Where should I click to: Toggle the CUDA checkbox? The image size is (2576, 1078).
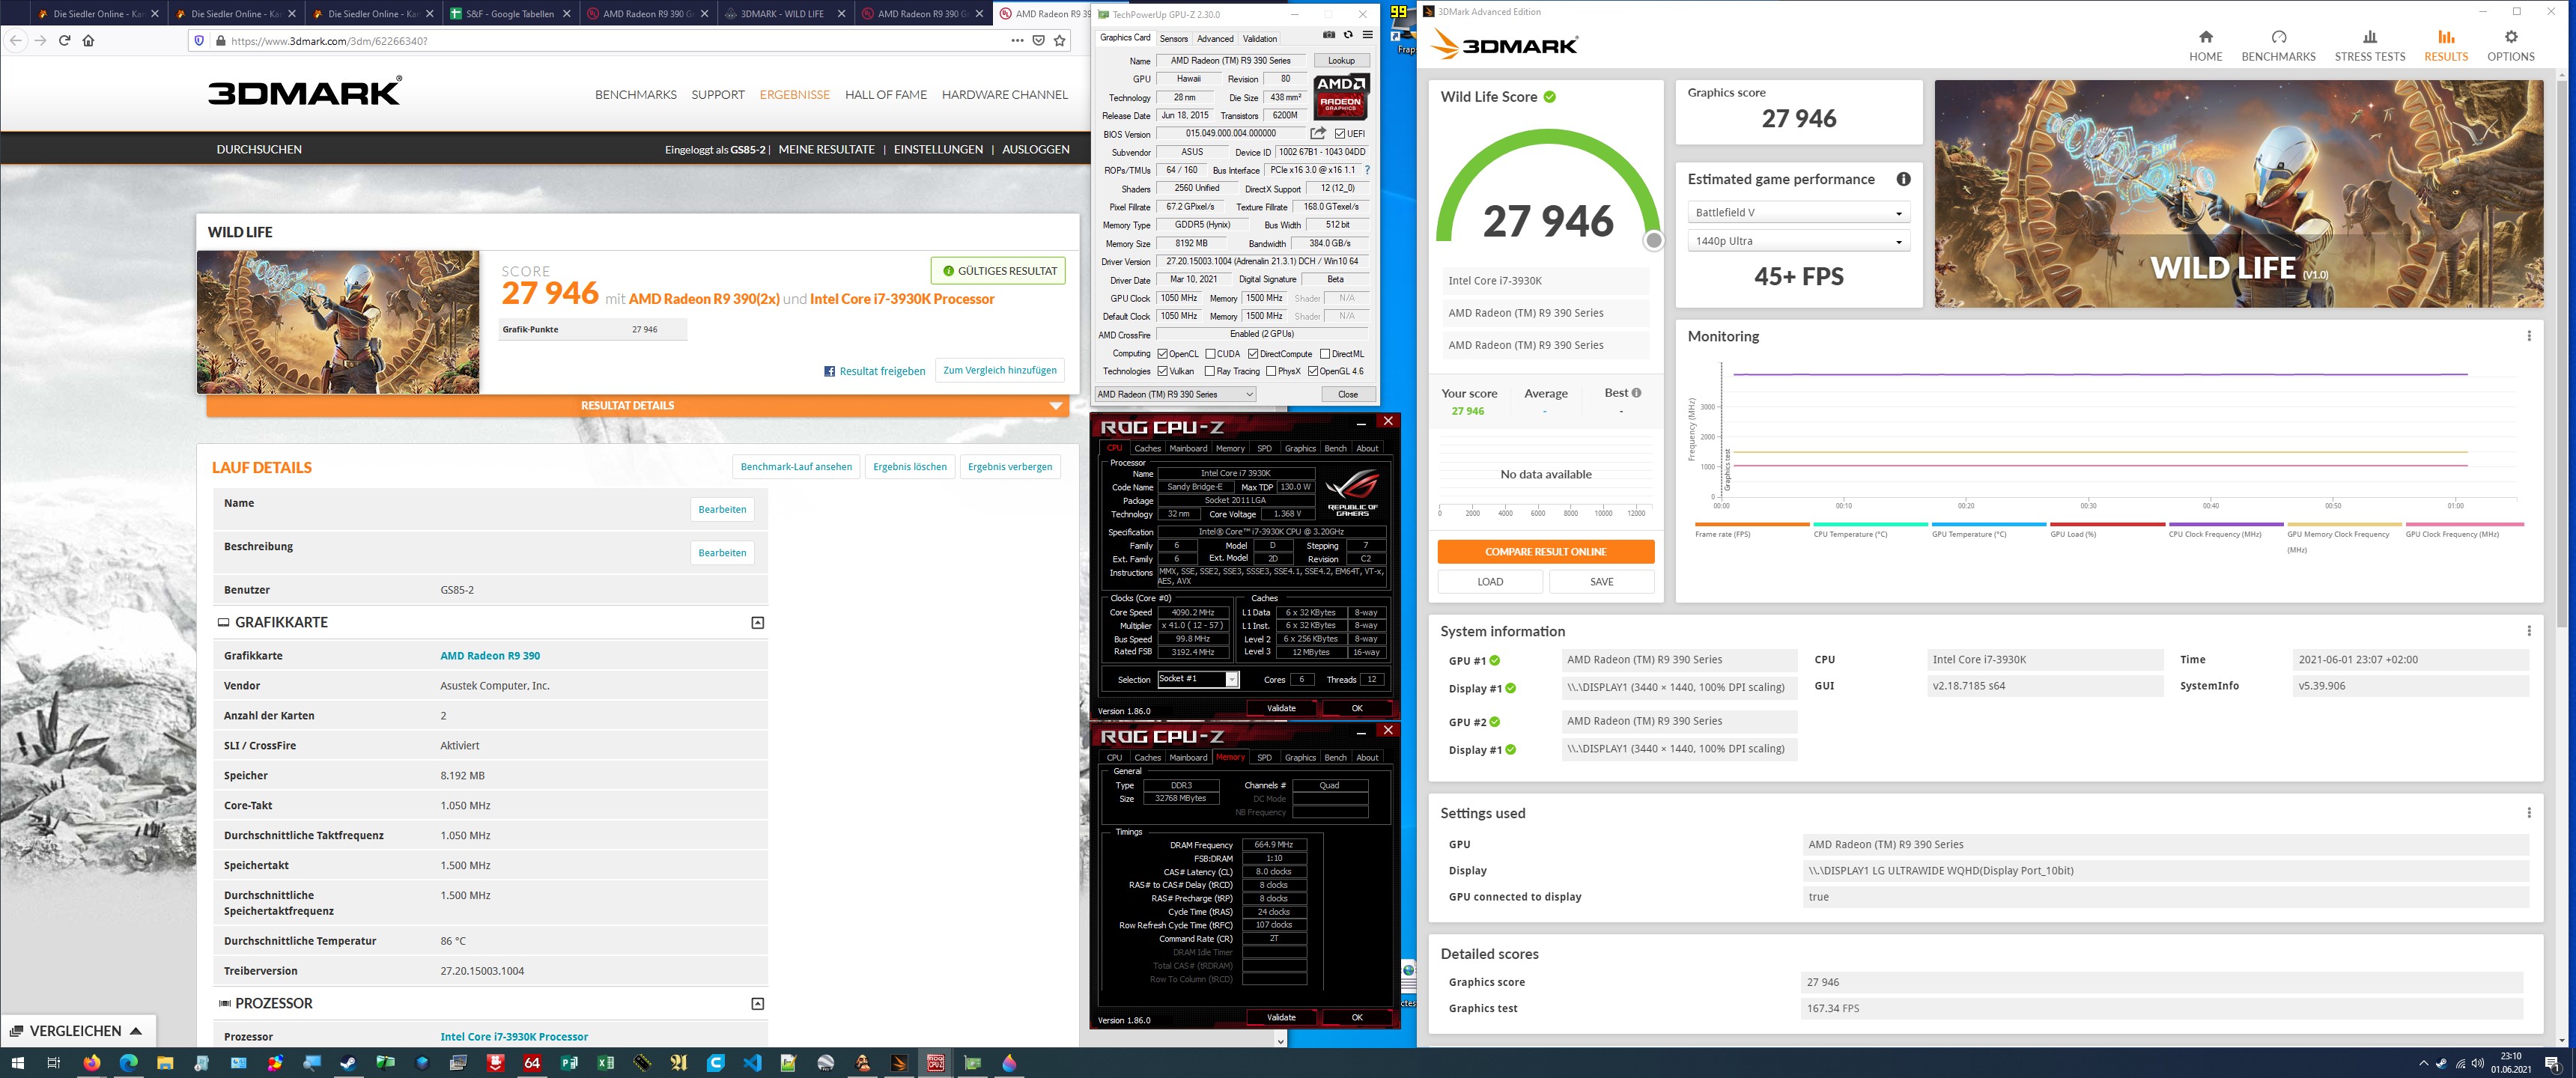click(1210, 354)
